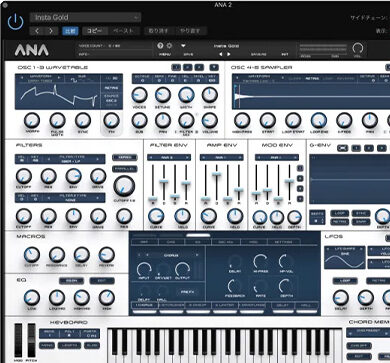The image size is (390, 363).
Task: Click next arrow on Amp Env preset selector
Action: point(240,158)
